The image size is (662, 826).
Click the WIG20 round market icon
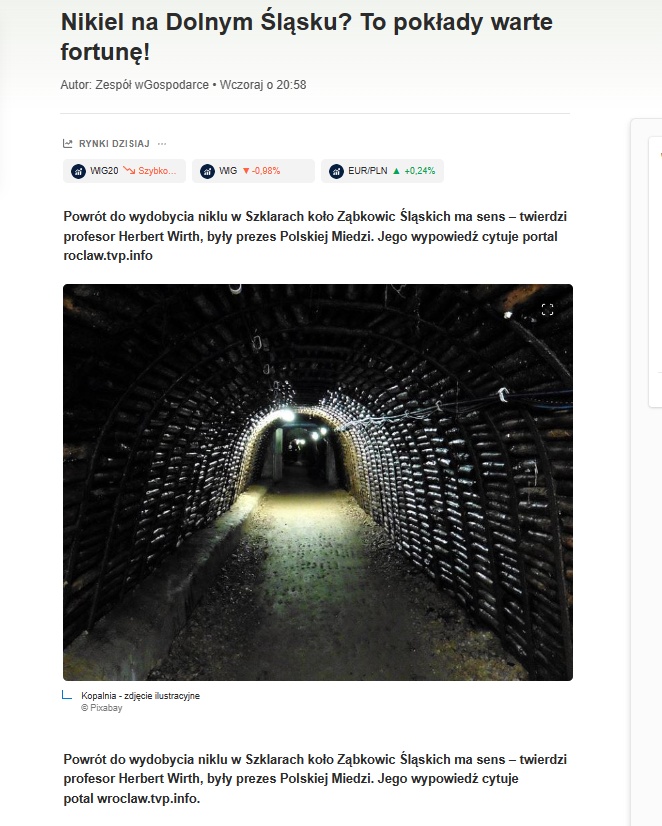(x=78, y=171)
